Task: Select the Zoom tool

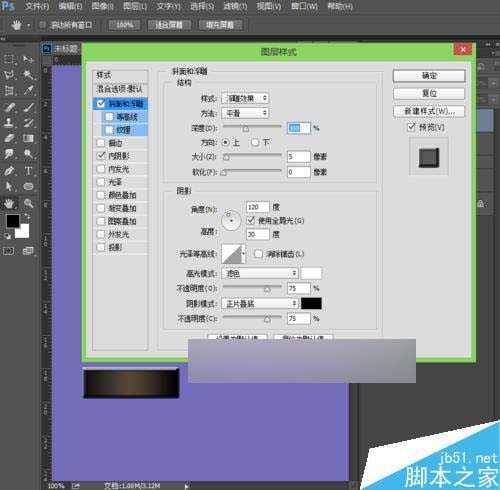Action: click(x=28, y=203)
